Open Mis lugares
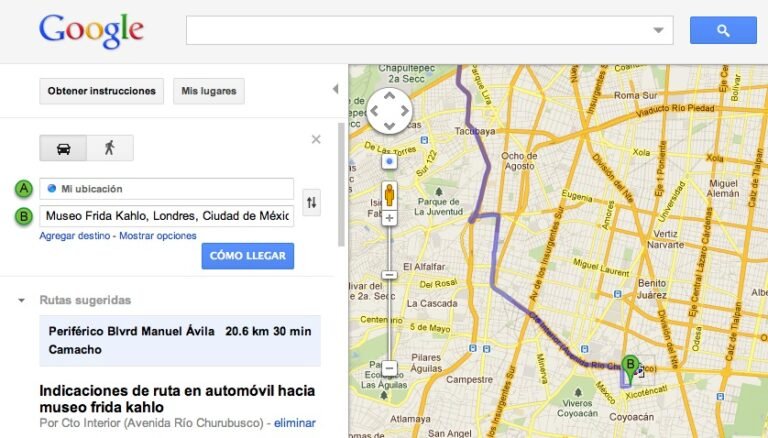The height and width of the screenshot is (438, 768). 209,91
